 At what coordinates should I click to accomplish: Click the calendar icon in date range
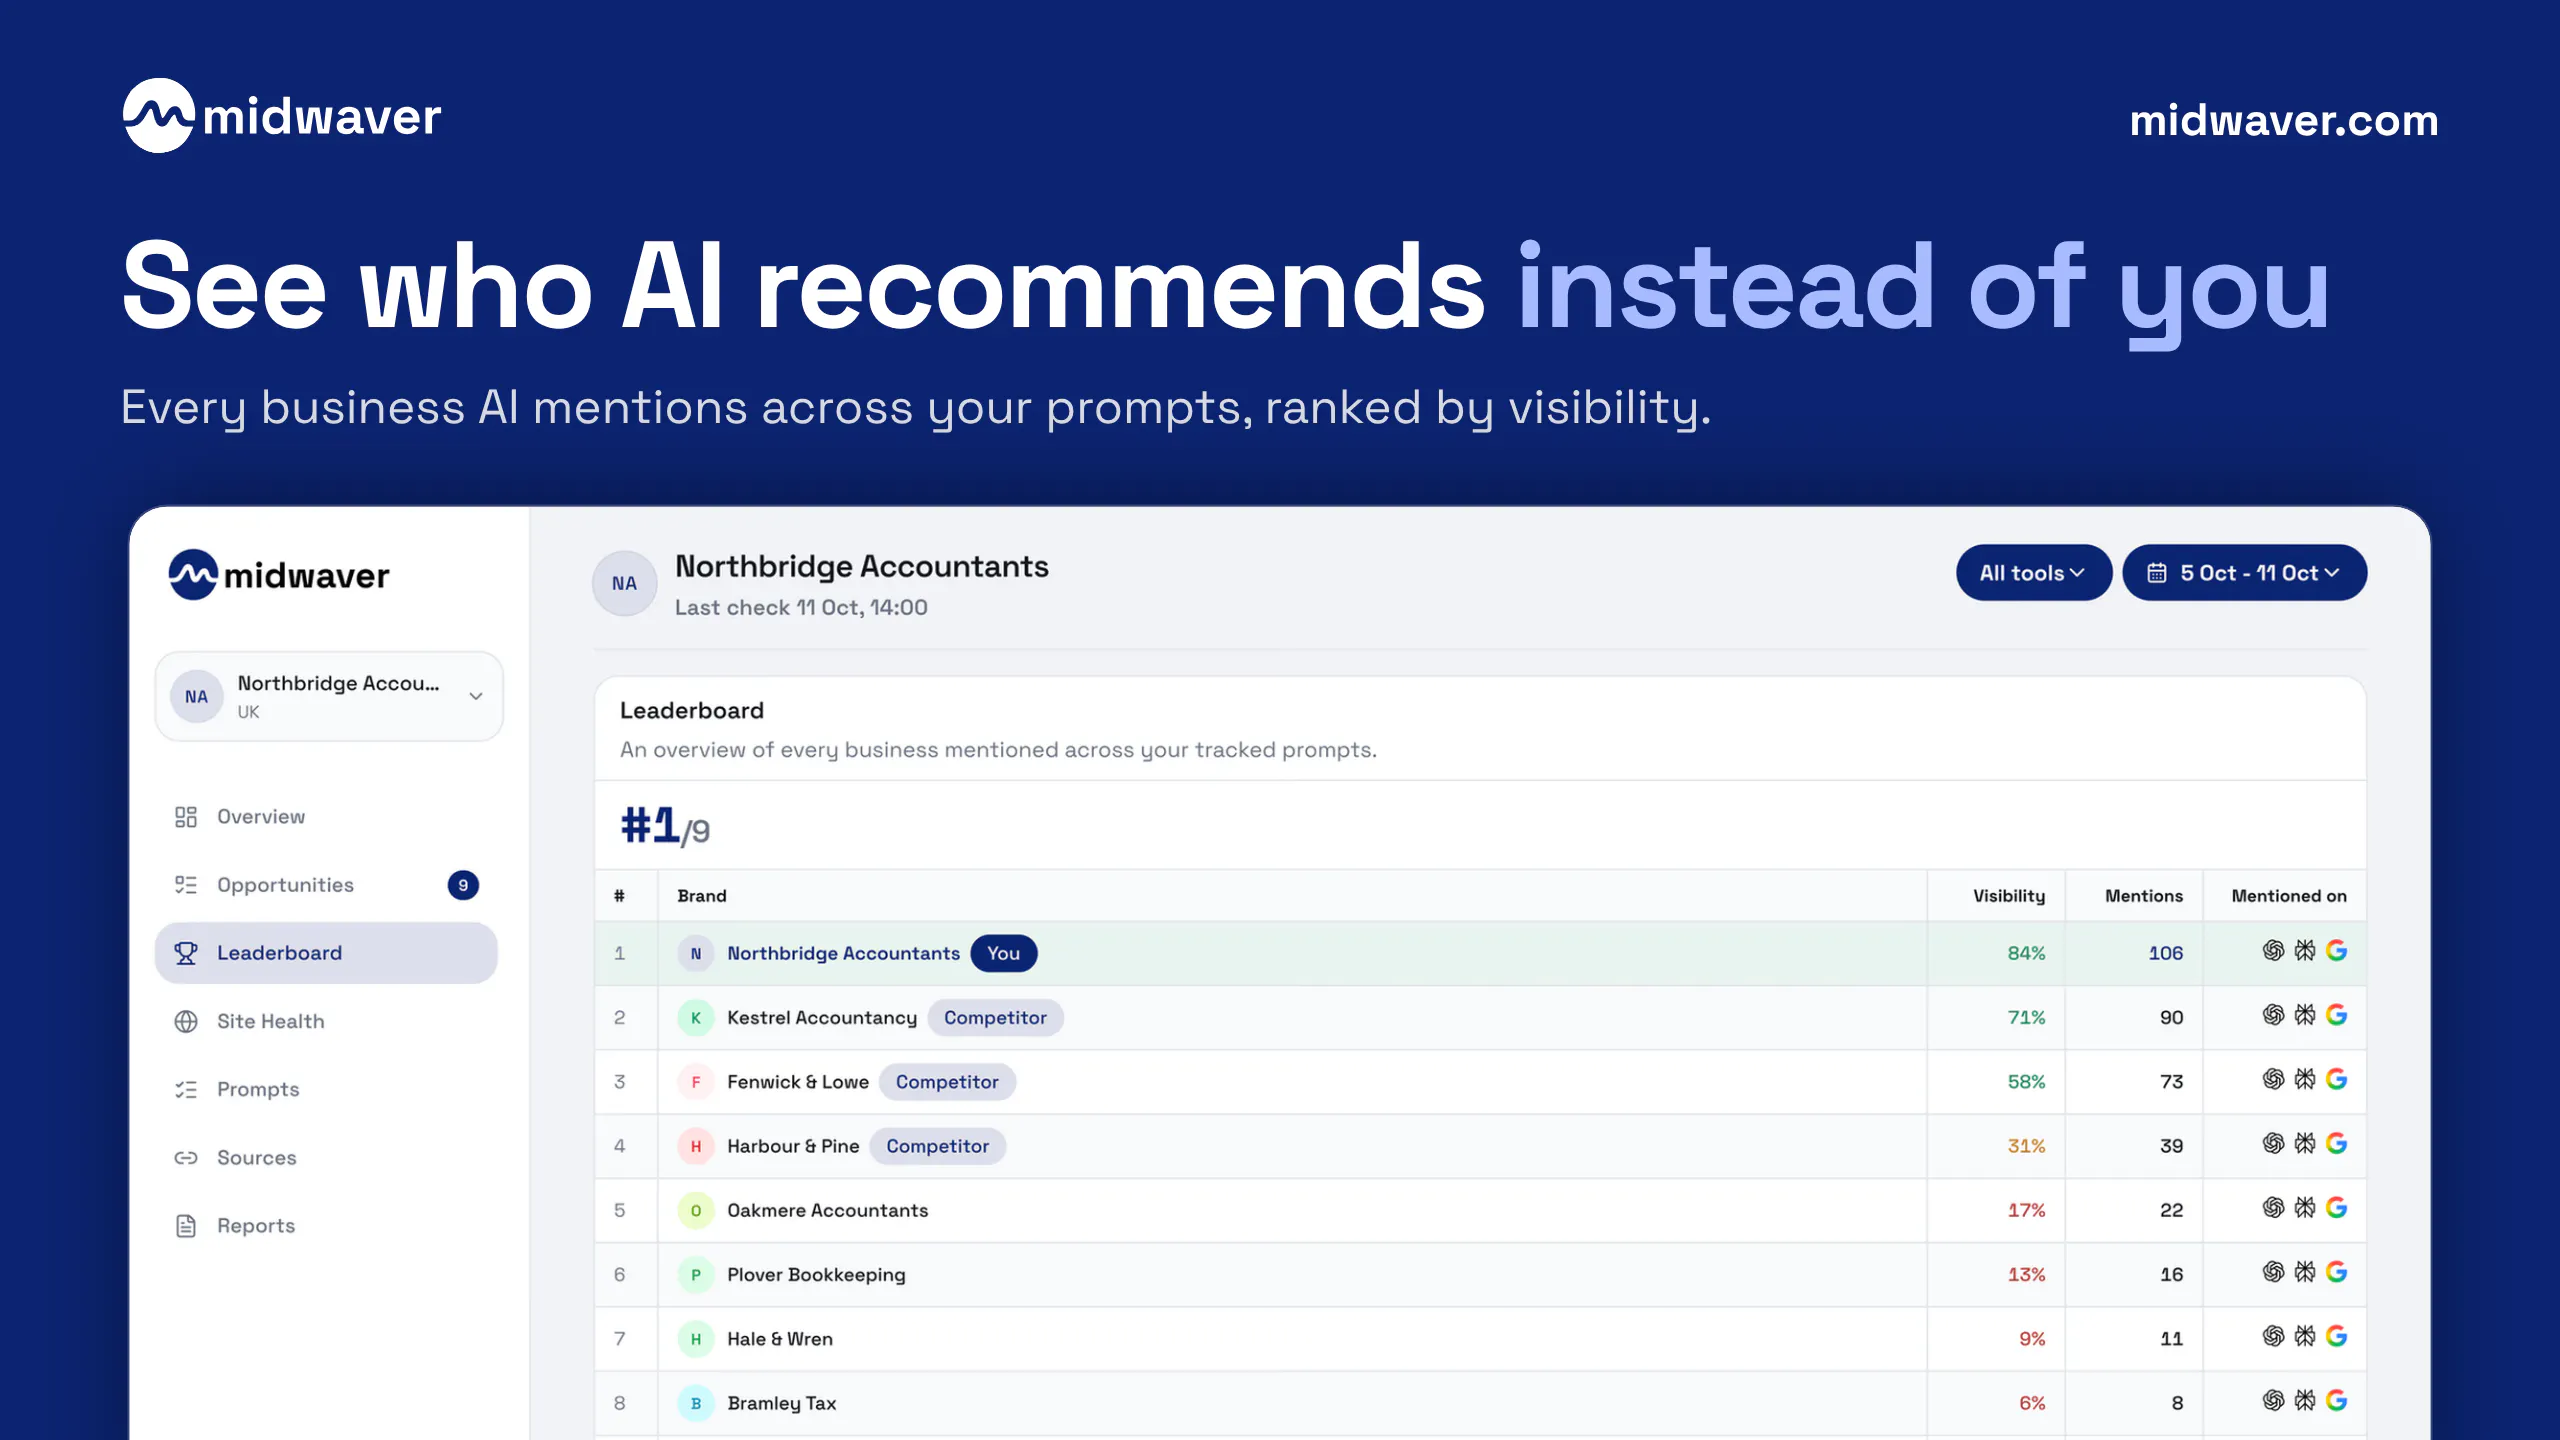[x=2157, y=573]
